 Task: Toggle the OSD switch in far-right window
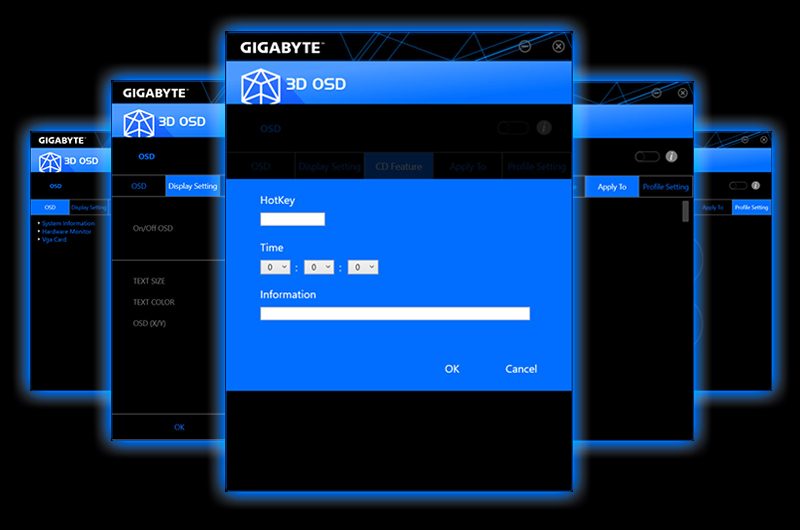tap(738, 186)
